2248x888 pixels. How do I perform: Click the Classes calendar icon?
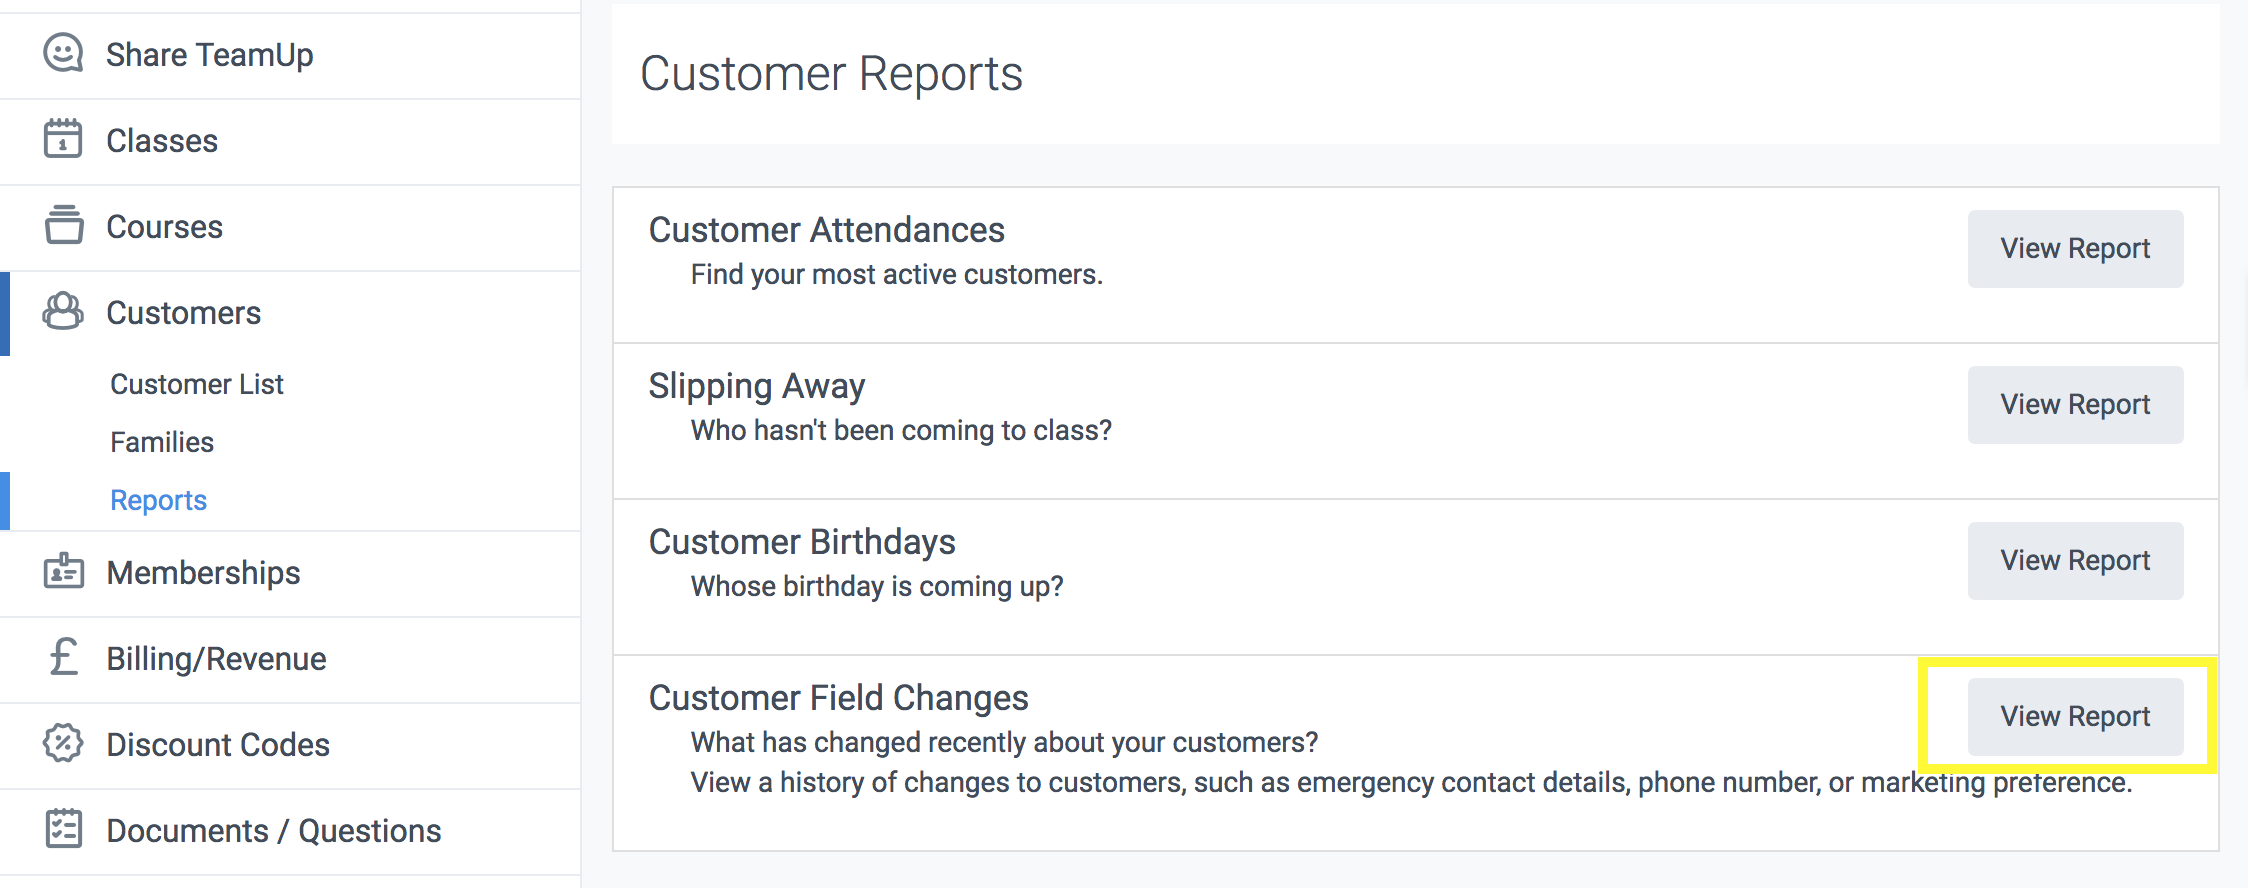[x=62, y=139]
